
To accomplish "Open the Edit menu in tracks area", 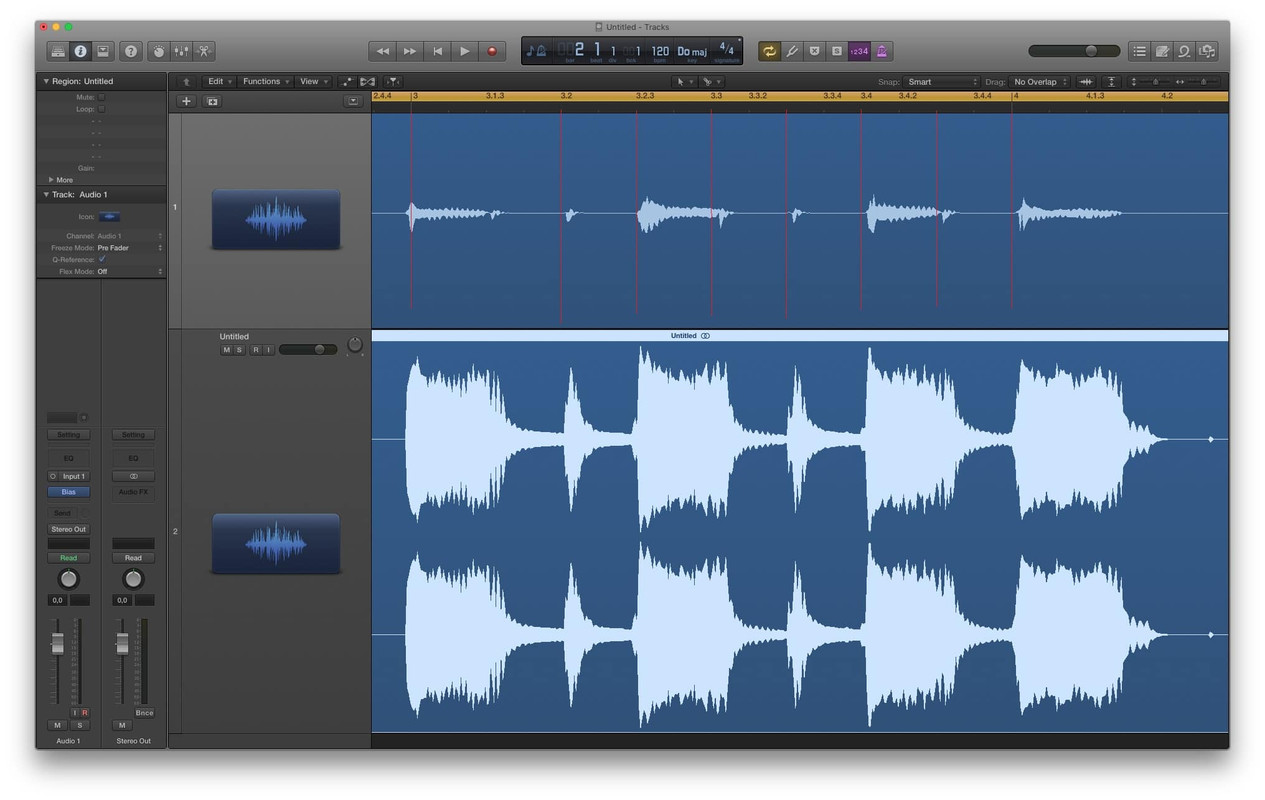I will (219, 82).
